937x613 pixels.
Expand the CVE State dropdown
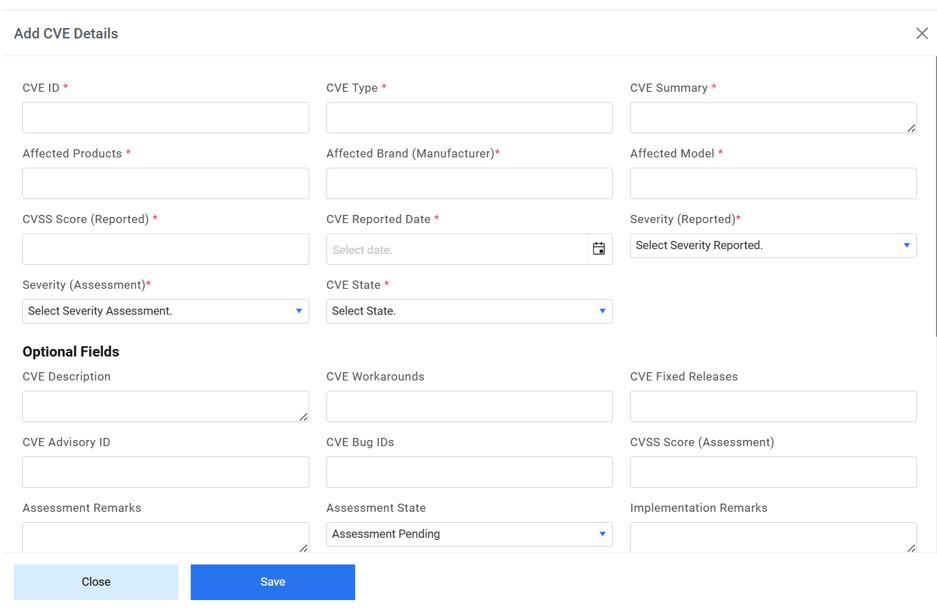(x=468, y=311)
